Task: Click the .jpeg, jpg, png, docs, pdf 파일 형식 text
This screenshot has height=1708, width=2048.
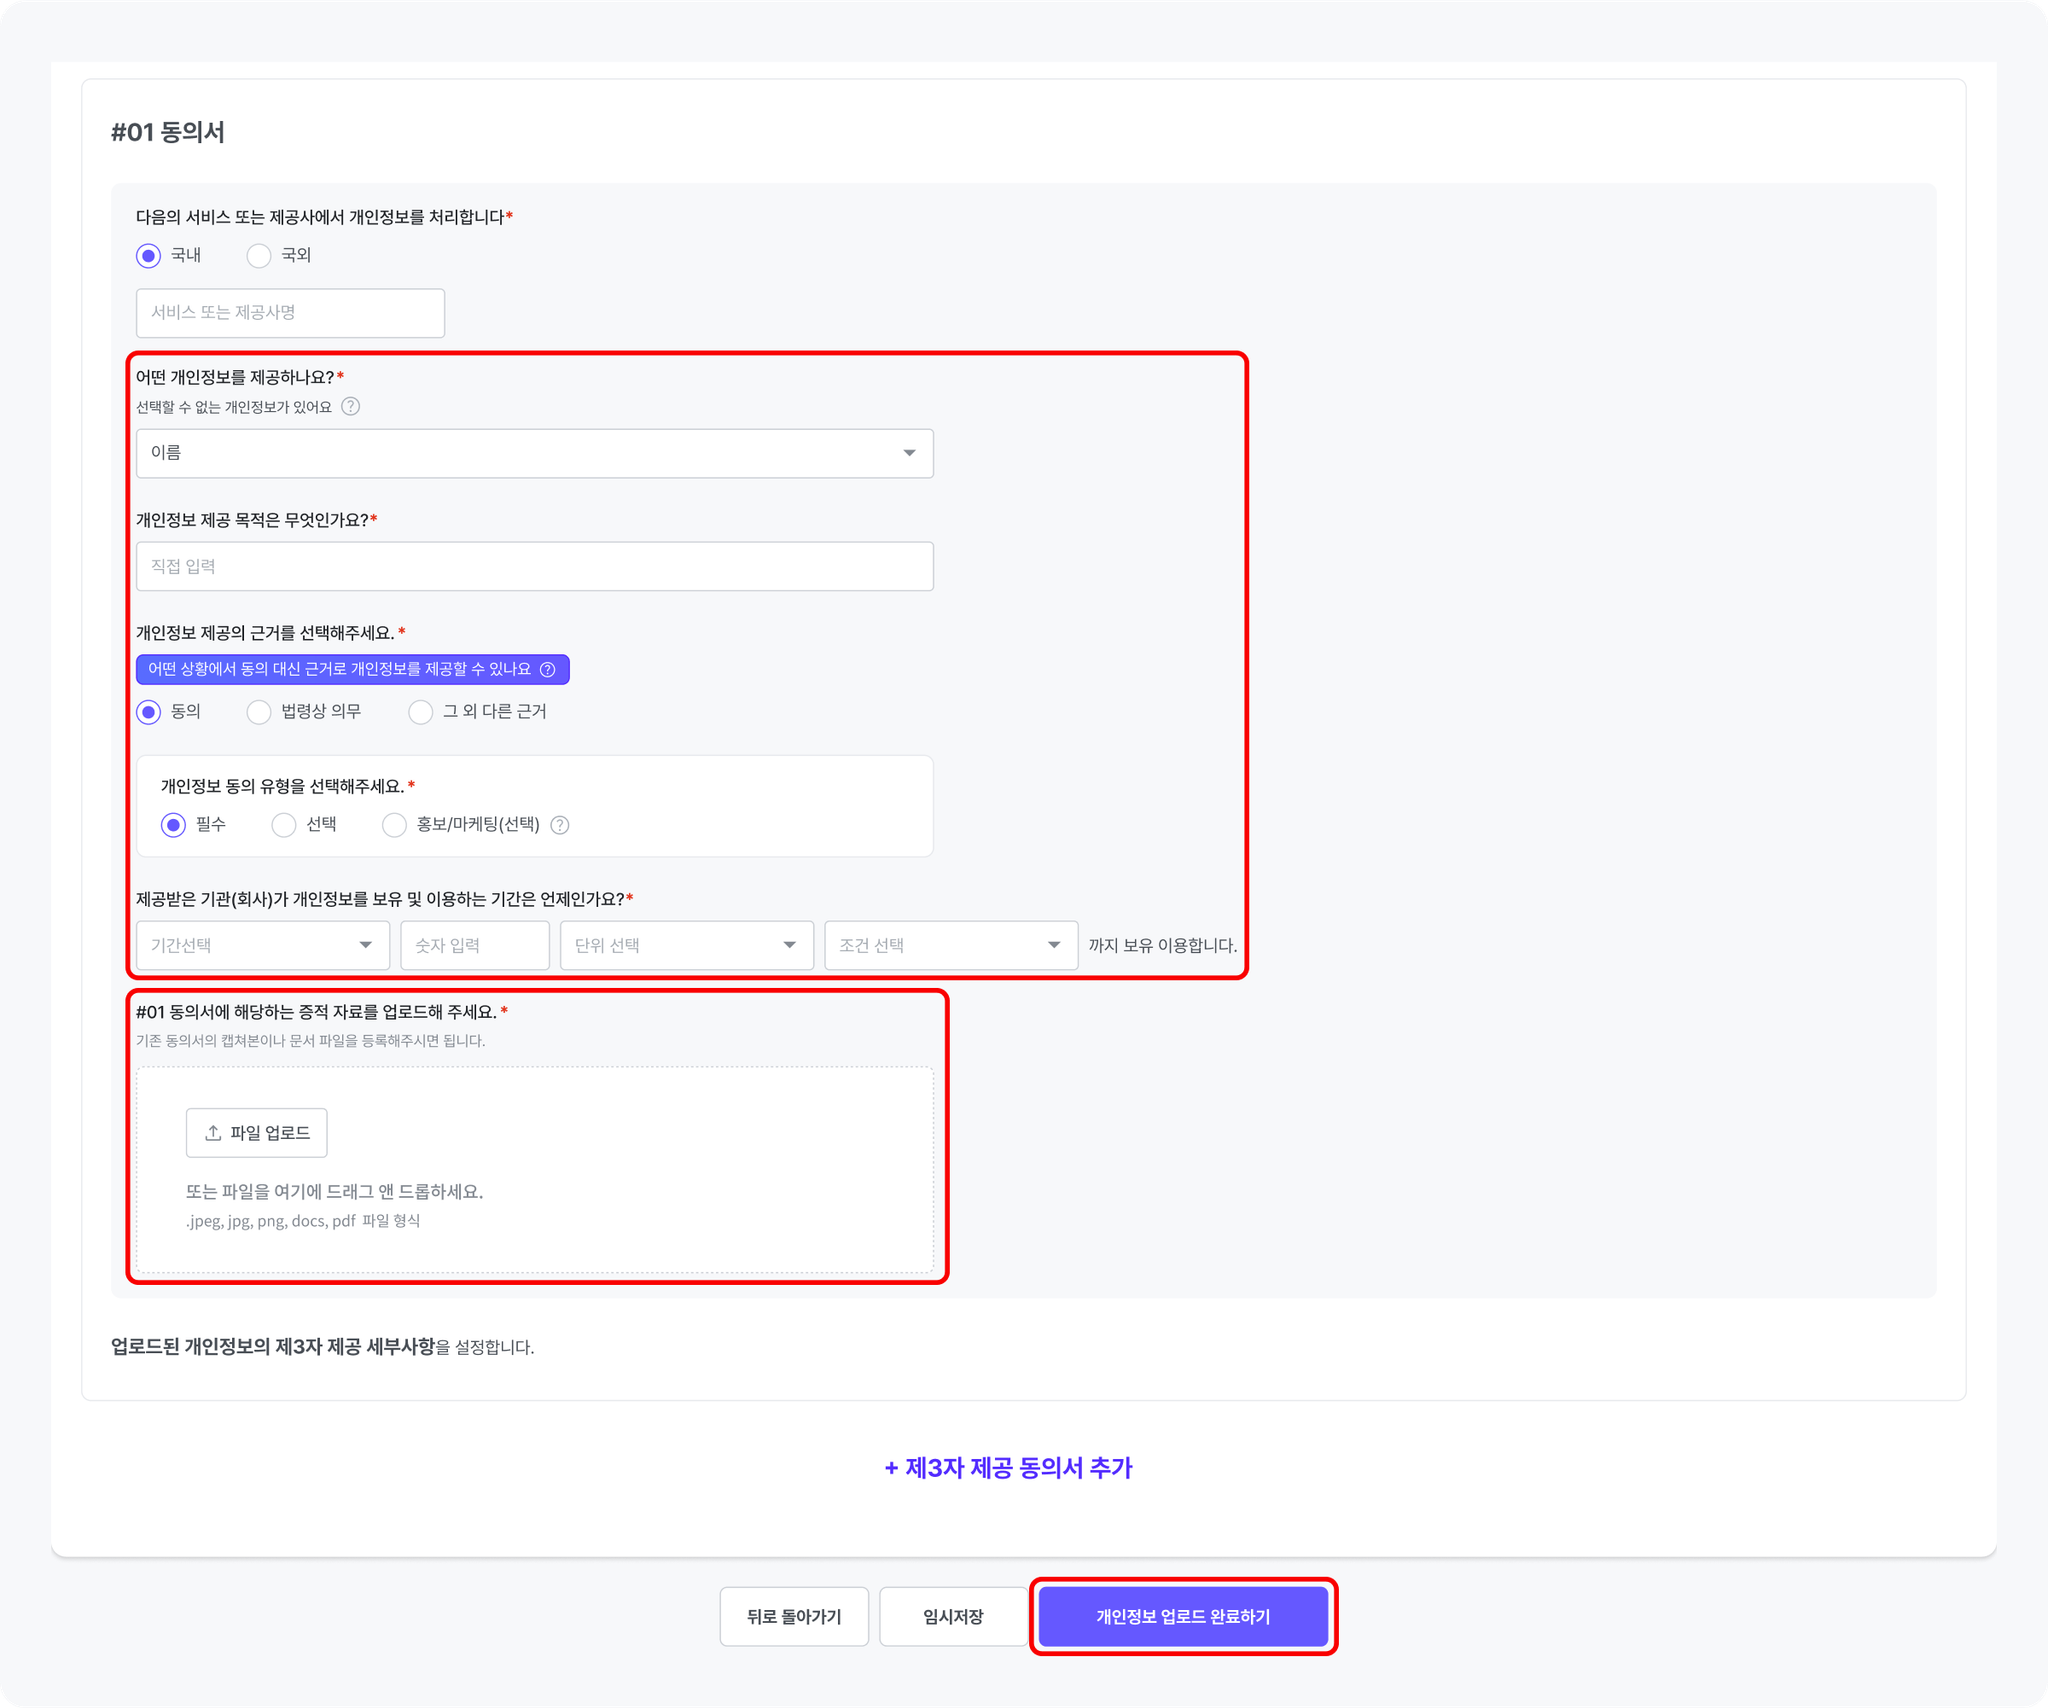Action: pyautogui.click(x=303, y=1221)
